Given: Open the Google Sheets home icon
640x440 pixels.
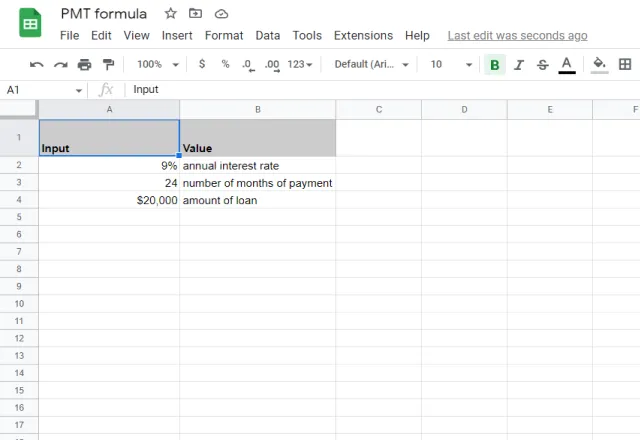Looking at the screenshot, I should pos(30,23).
